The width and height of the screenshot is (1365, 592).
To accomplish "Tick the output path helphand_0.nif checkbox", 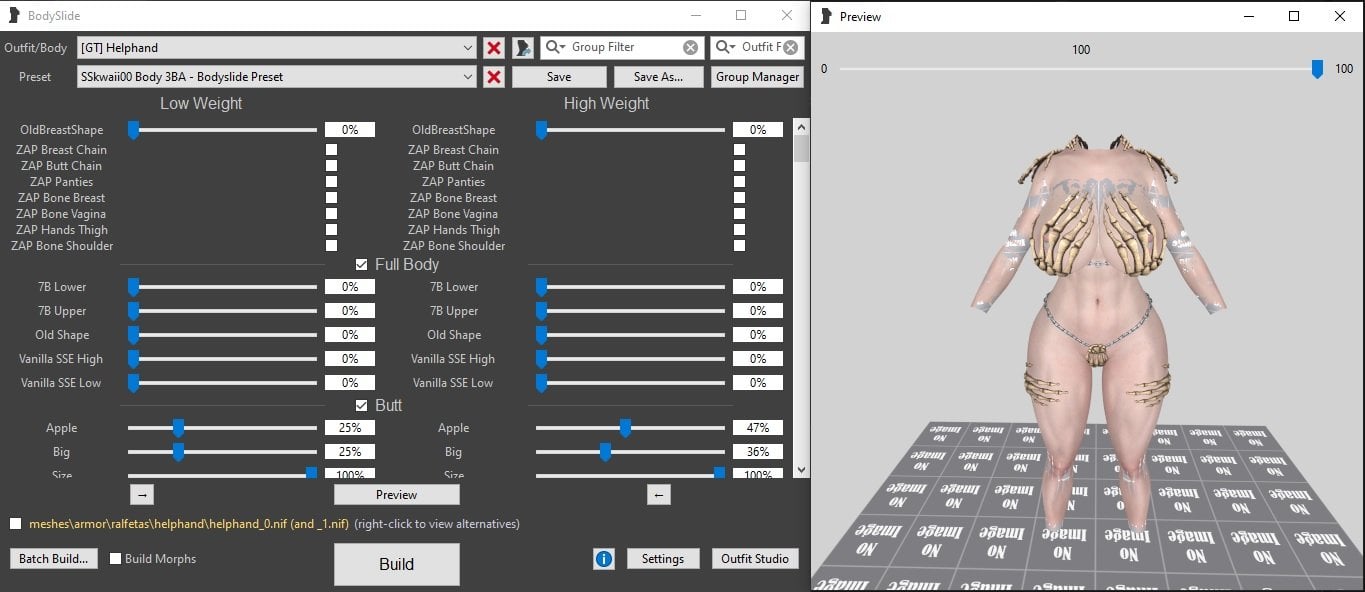I will pyautogui.click(x=15, y=524).
